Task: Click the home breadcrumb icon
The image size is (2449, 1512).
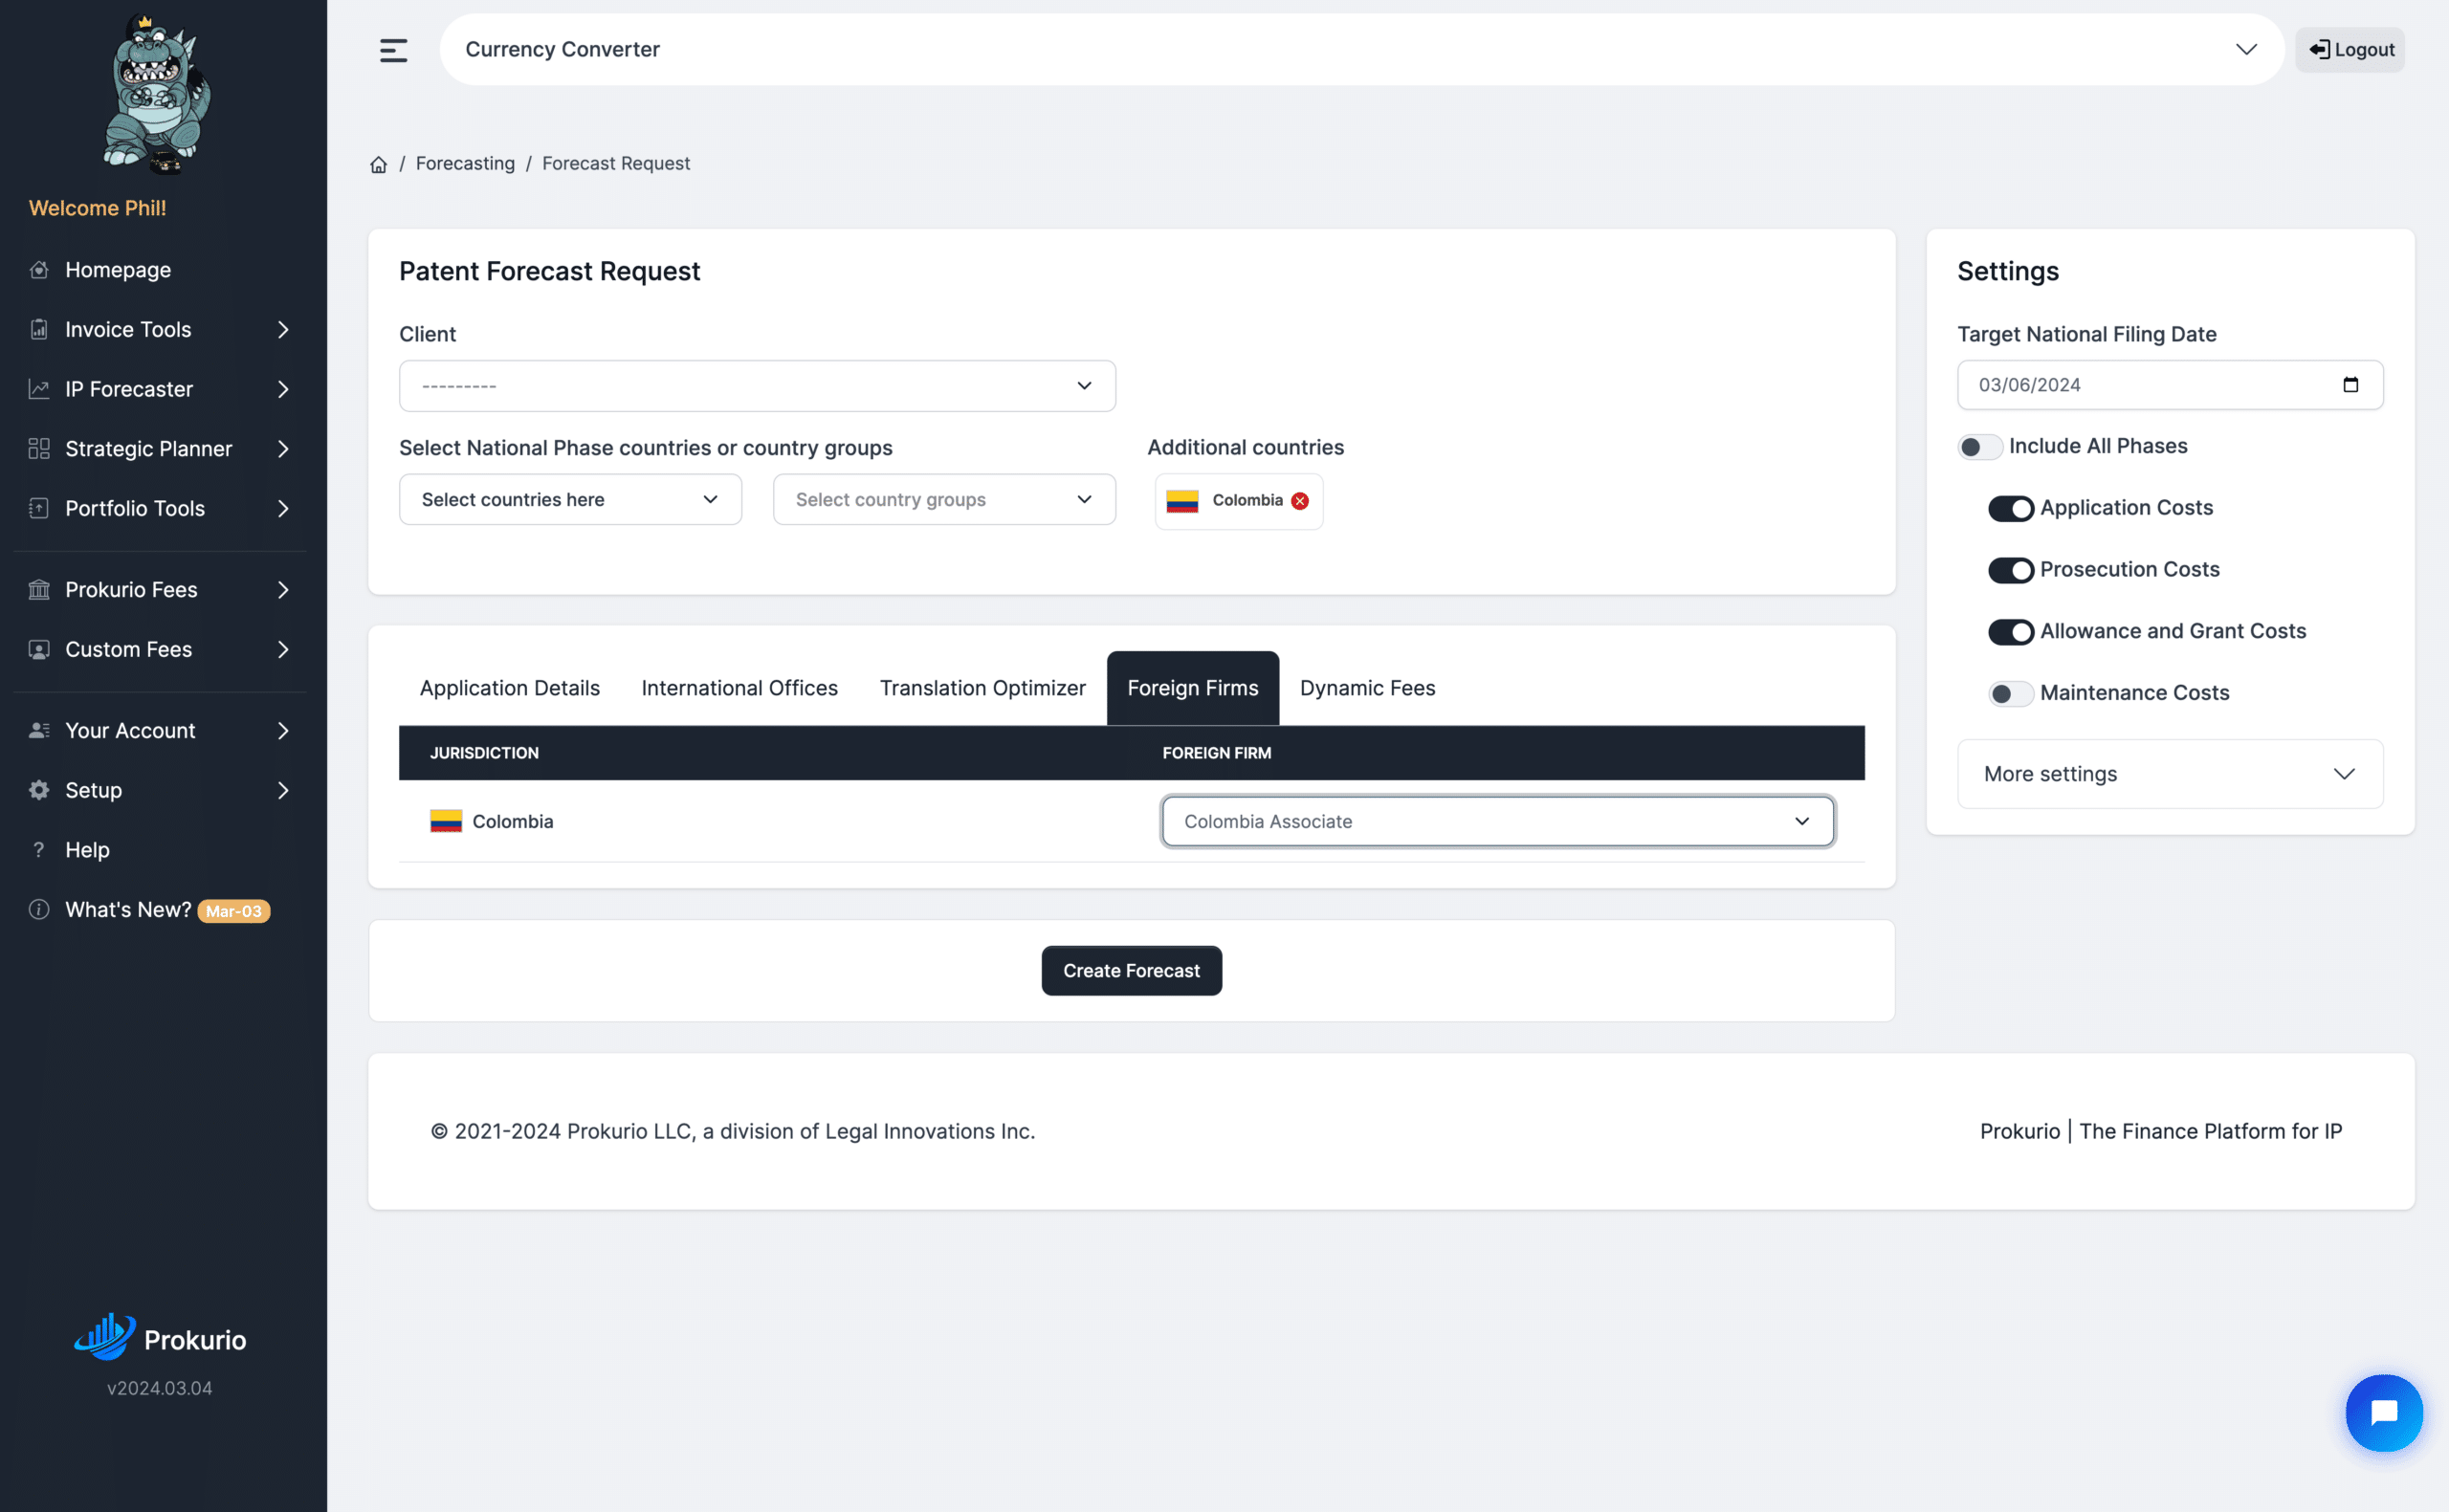Action: click(378, 164)
